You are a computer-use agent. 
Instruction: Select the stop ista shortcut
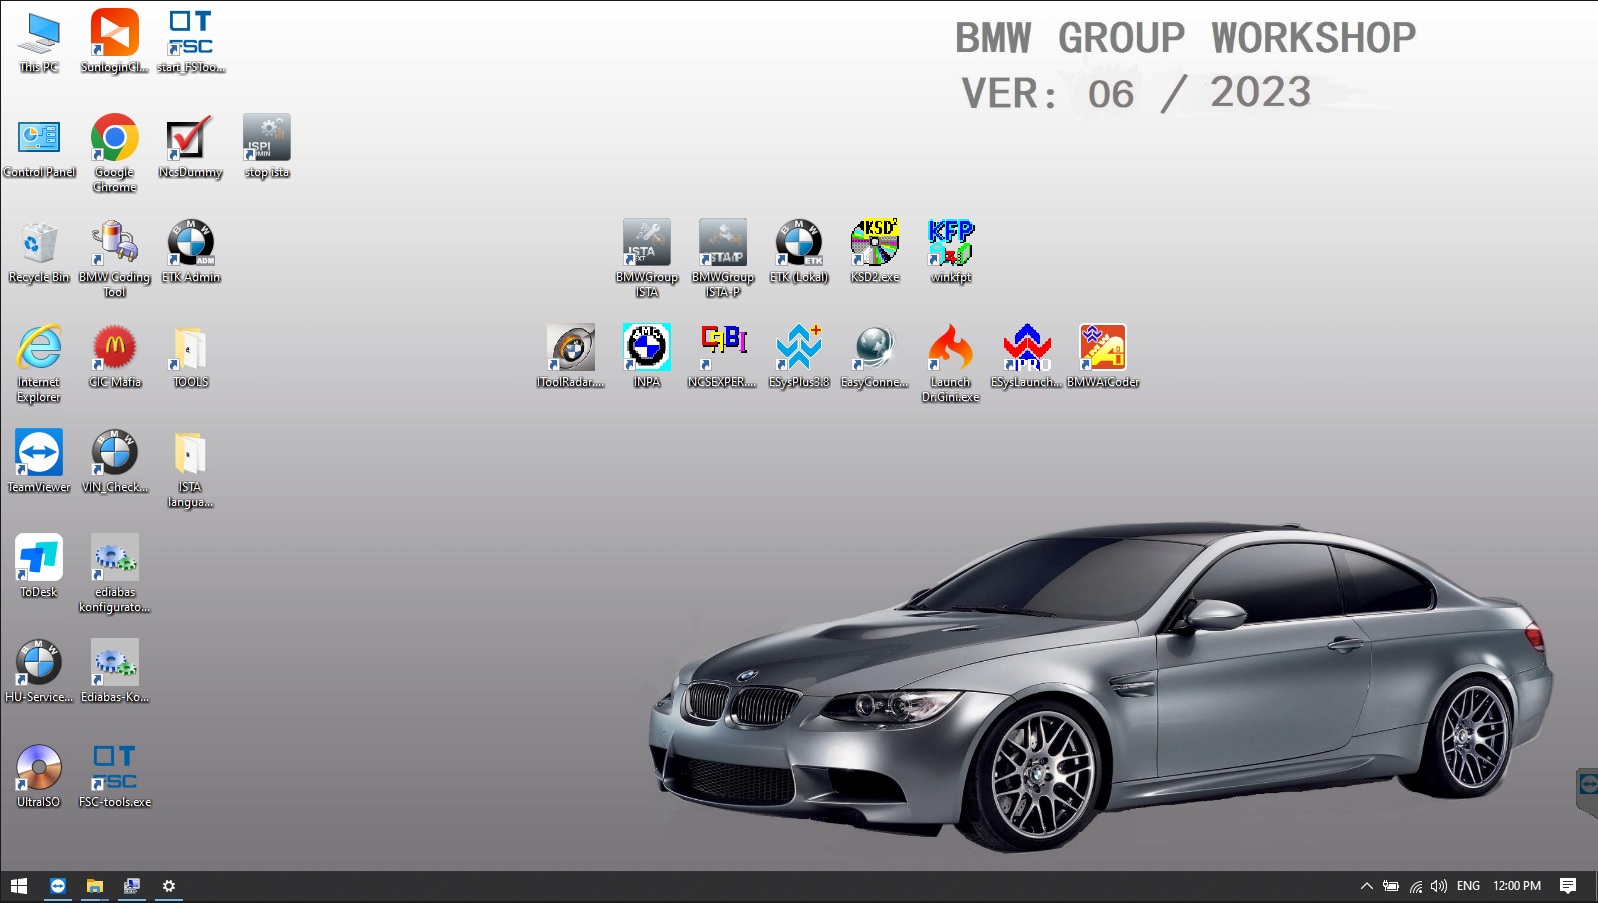pos(267,147)
